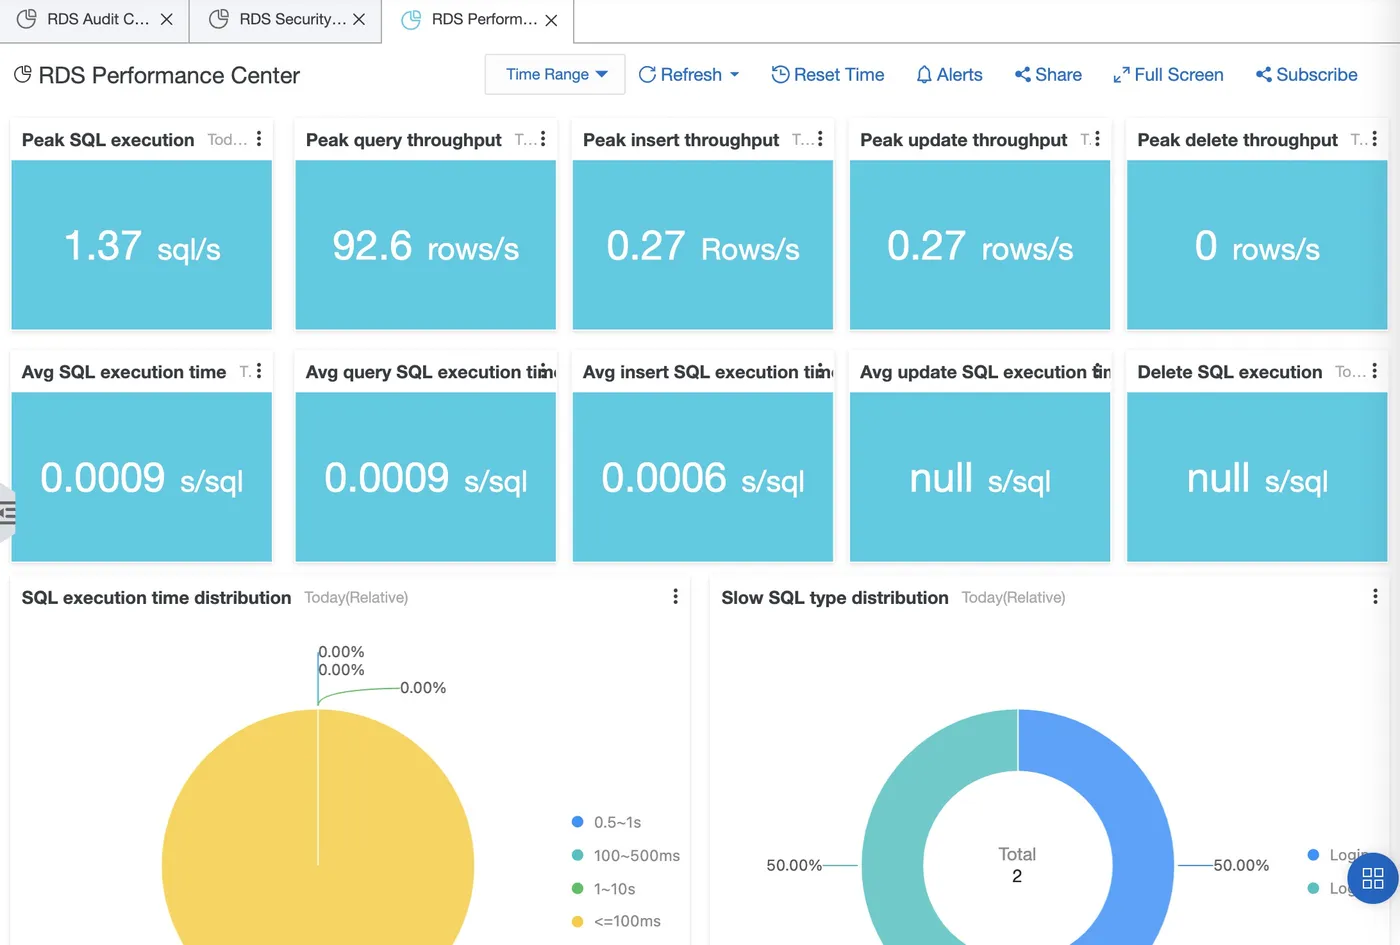Toggle the <=100ms legend item

point(615,921)
